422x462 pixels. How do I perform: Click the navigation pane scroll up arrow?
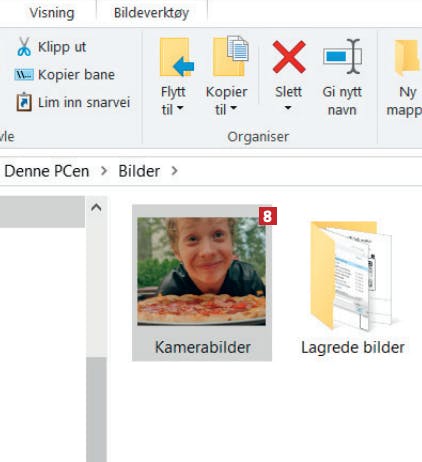[96, 208]
